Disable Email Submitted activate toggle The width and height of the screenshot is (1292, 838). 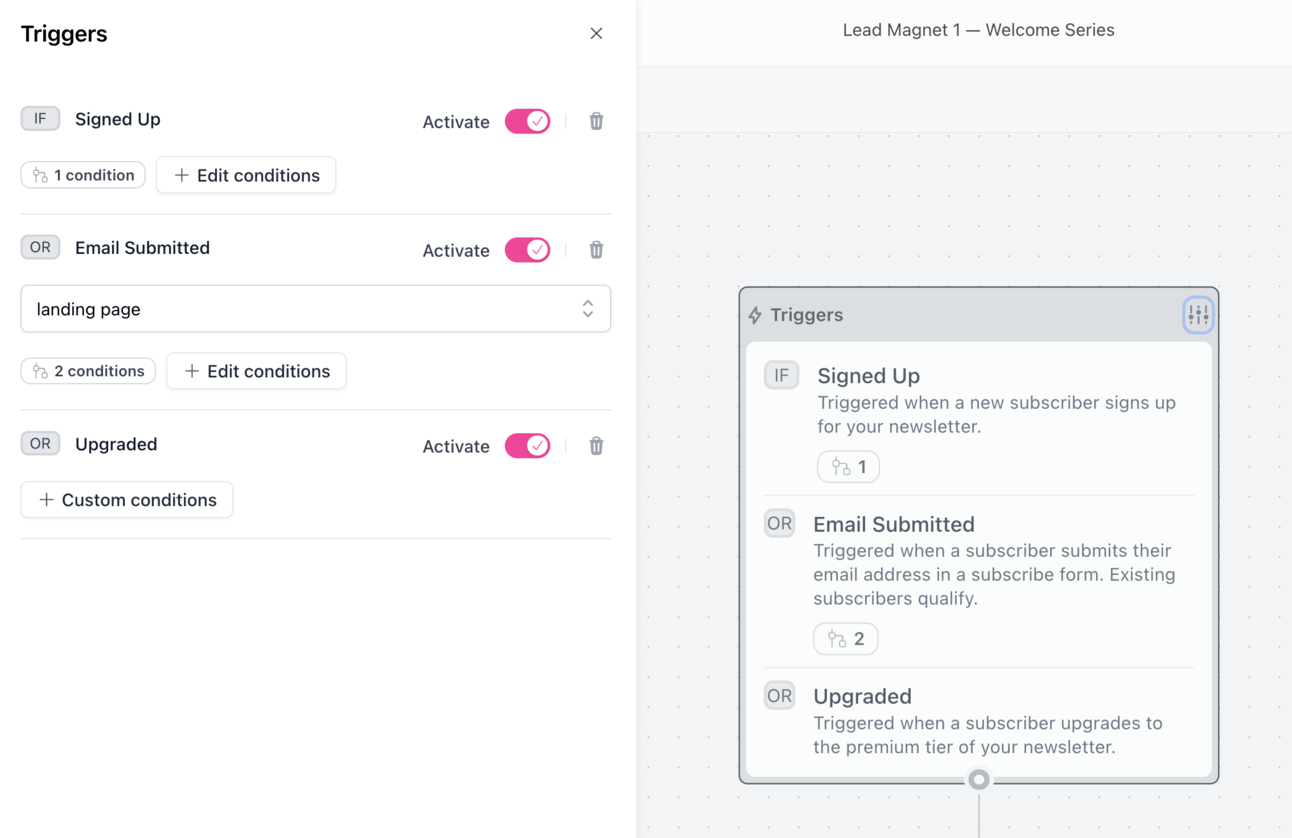(528, 250)
